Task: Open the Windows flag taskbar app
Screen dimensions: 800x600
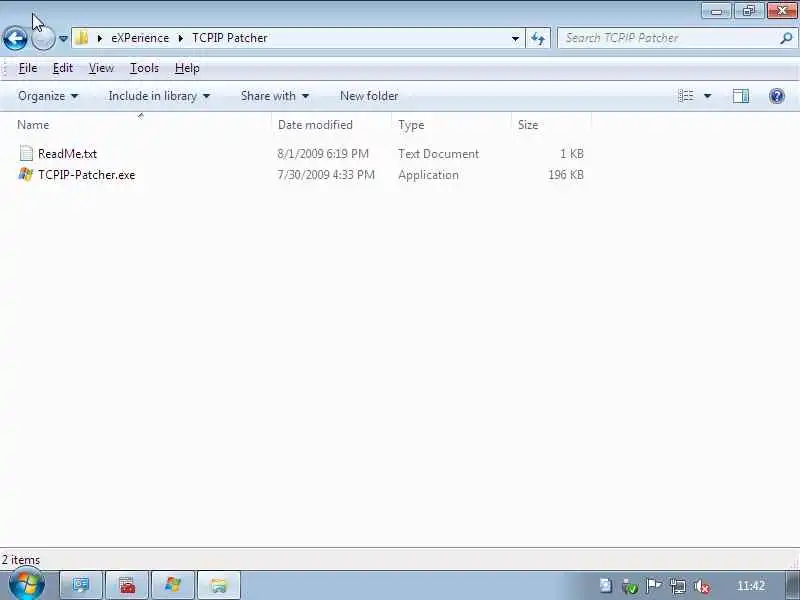Action: 173,585
